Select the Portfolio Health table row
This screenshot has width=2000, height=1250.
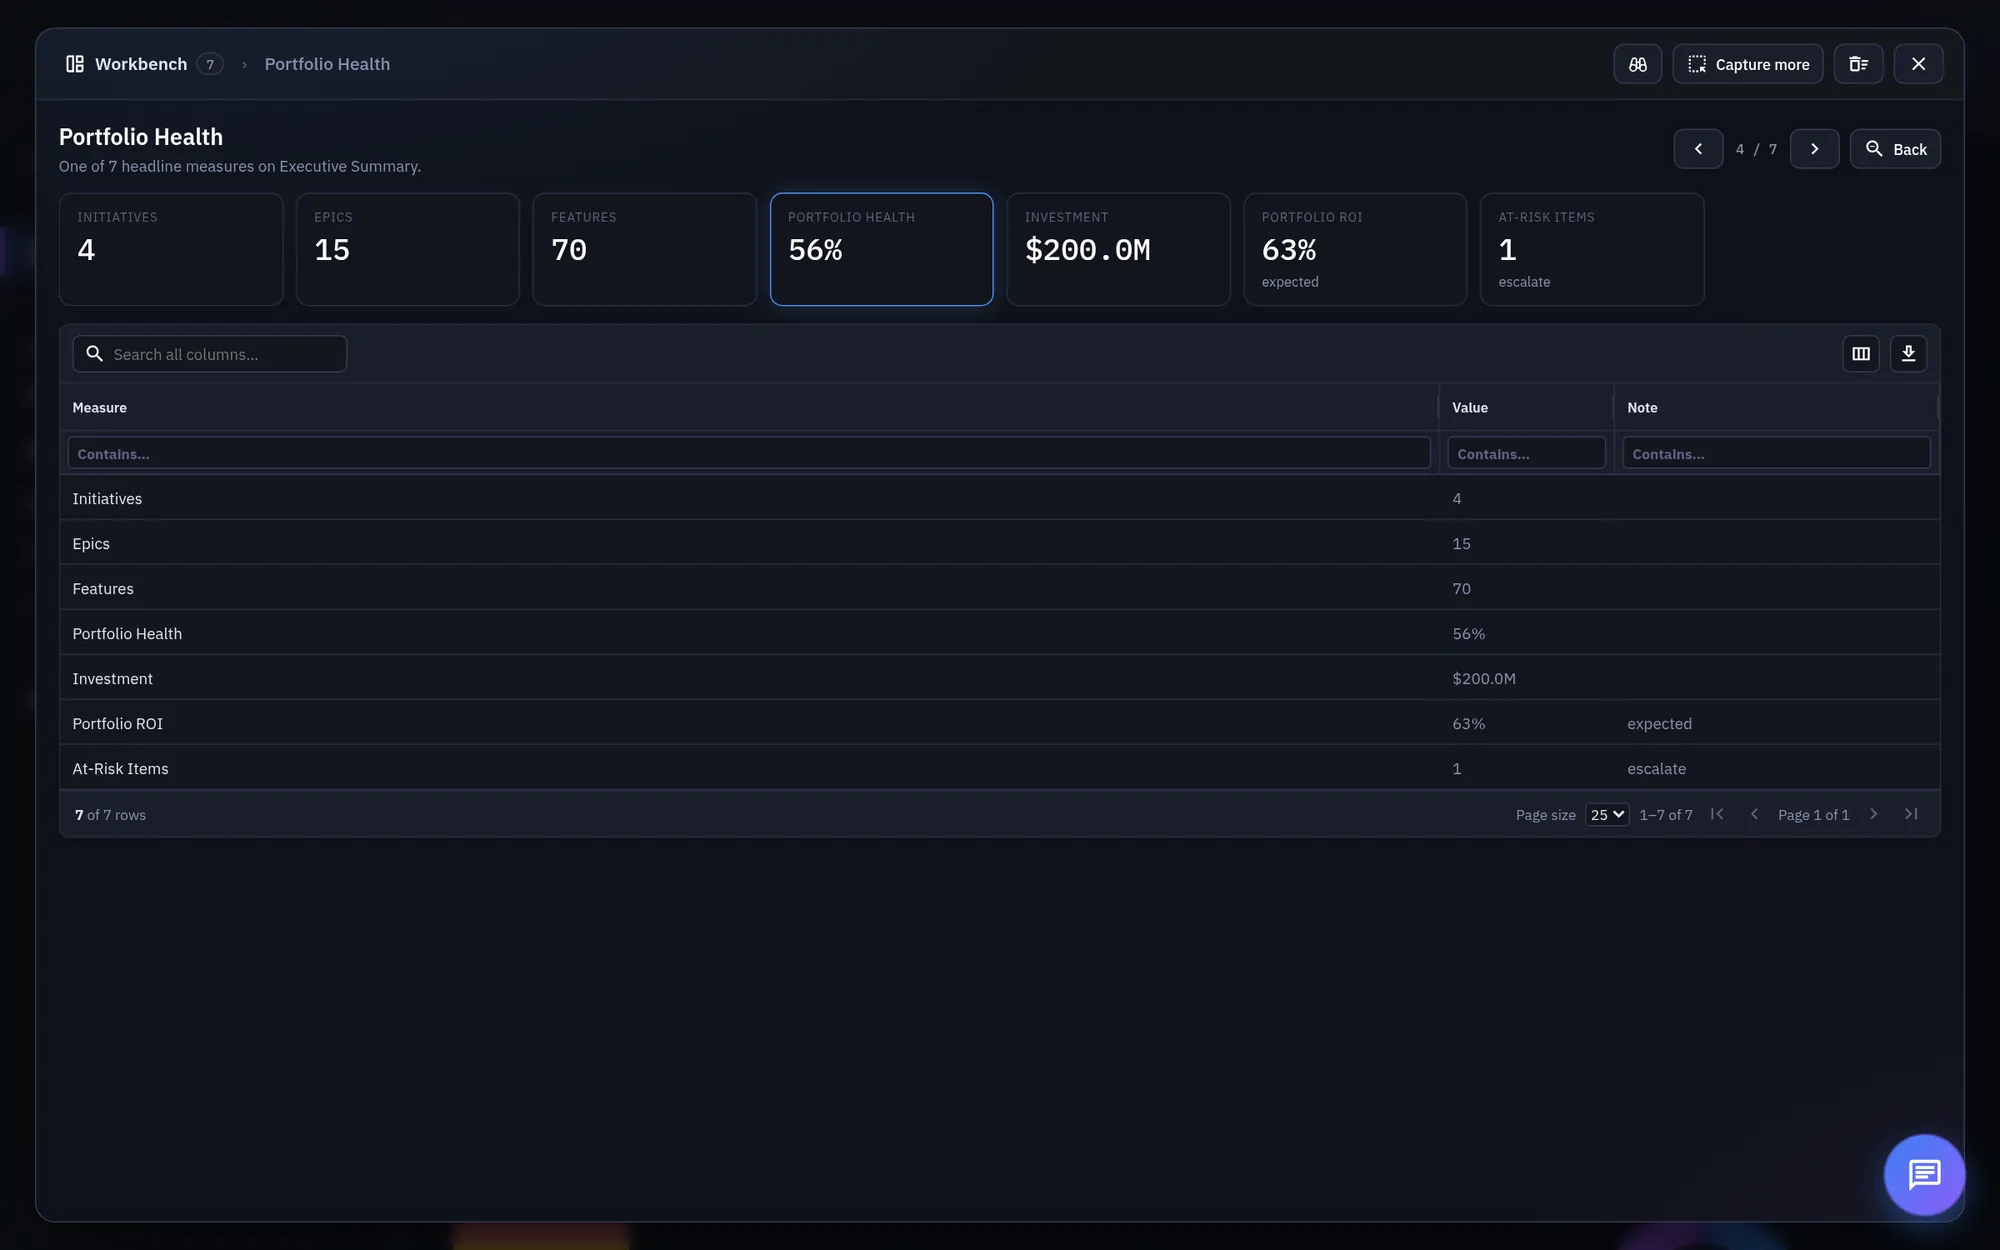pos(1000,633)
